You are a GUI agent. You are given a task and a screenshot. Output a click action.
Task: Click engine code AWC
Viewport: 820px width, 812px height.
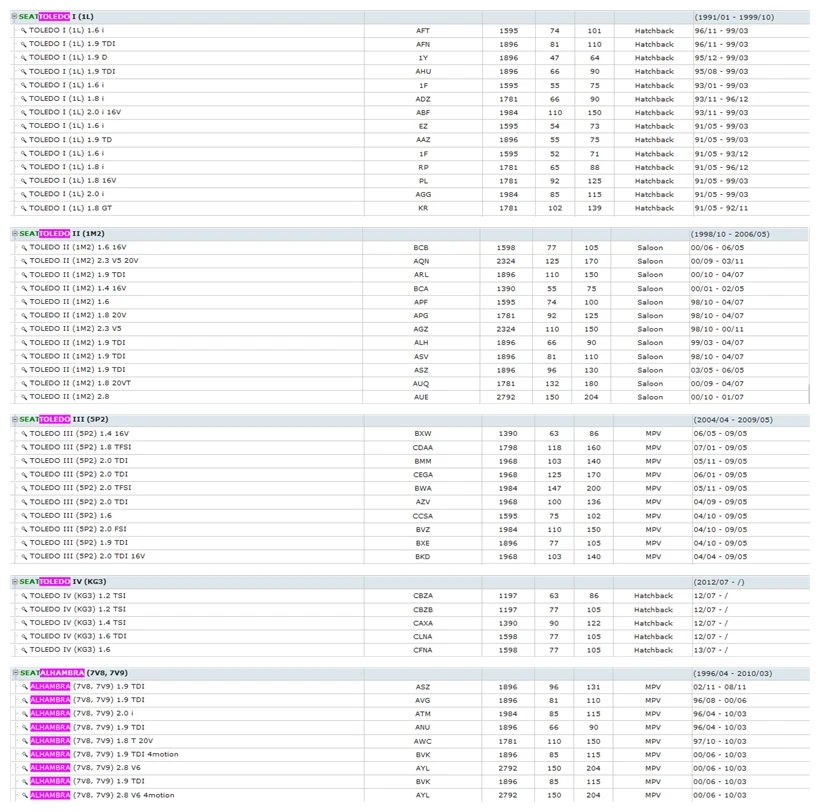coord(423,741)
